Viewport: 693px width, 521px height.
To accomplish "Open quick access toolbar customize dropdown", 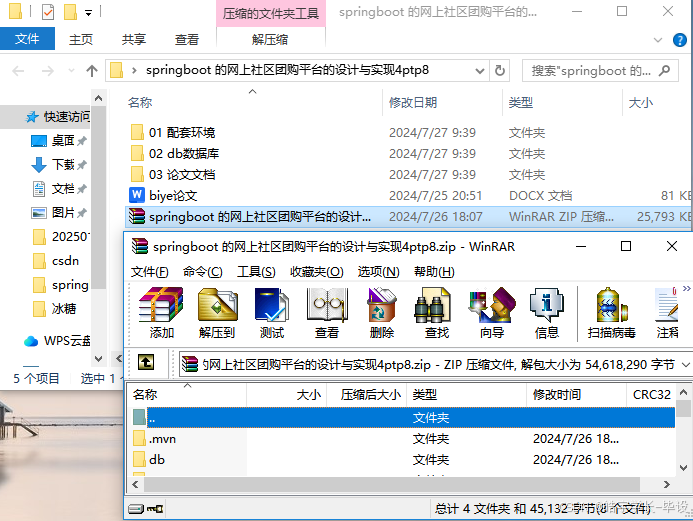I will coord(88,13).
